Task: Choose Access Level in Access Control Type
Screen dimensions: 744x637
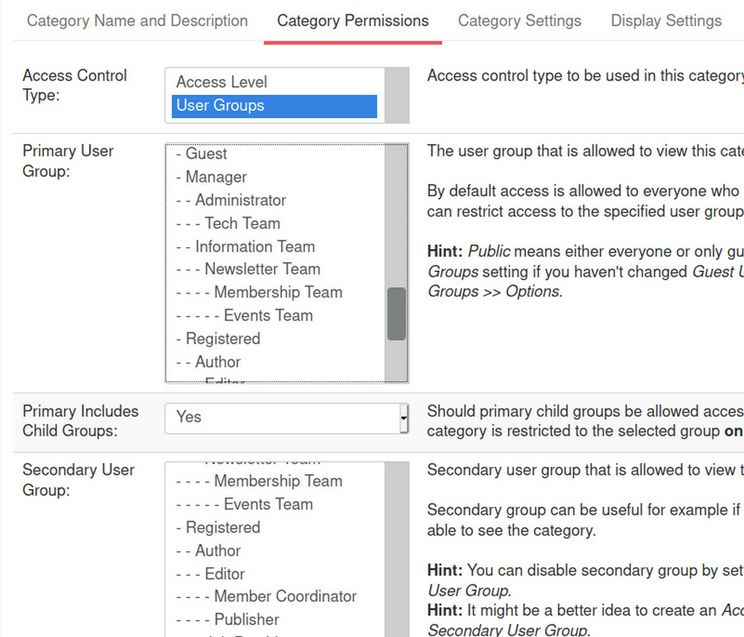Action: pyautogui.click(x=221, y=82)
